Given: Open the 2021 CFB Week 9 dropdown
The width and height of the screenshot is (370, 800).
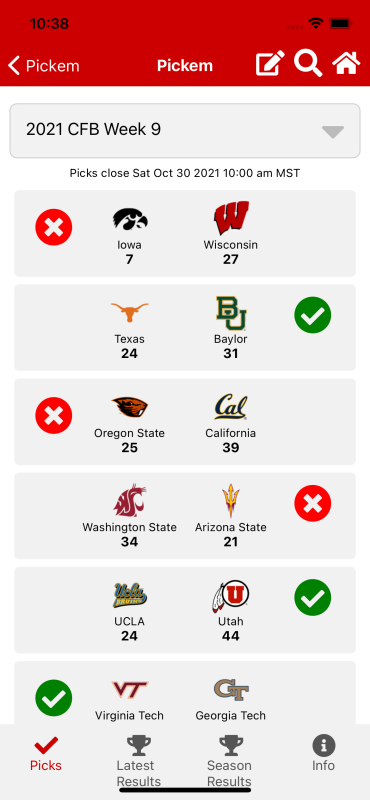Looking at the screenshot, I should point(185,131).
